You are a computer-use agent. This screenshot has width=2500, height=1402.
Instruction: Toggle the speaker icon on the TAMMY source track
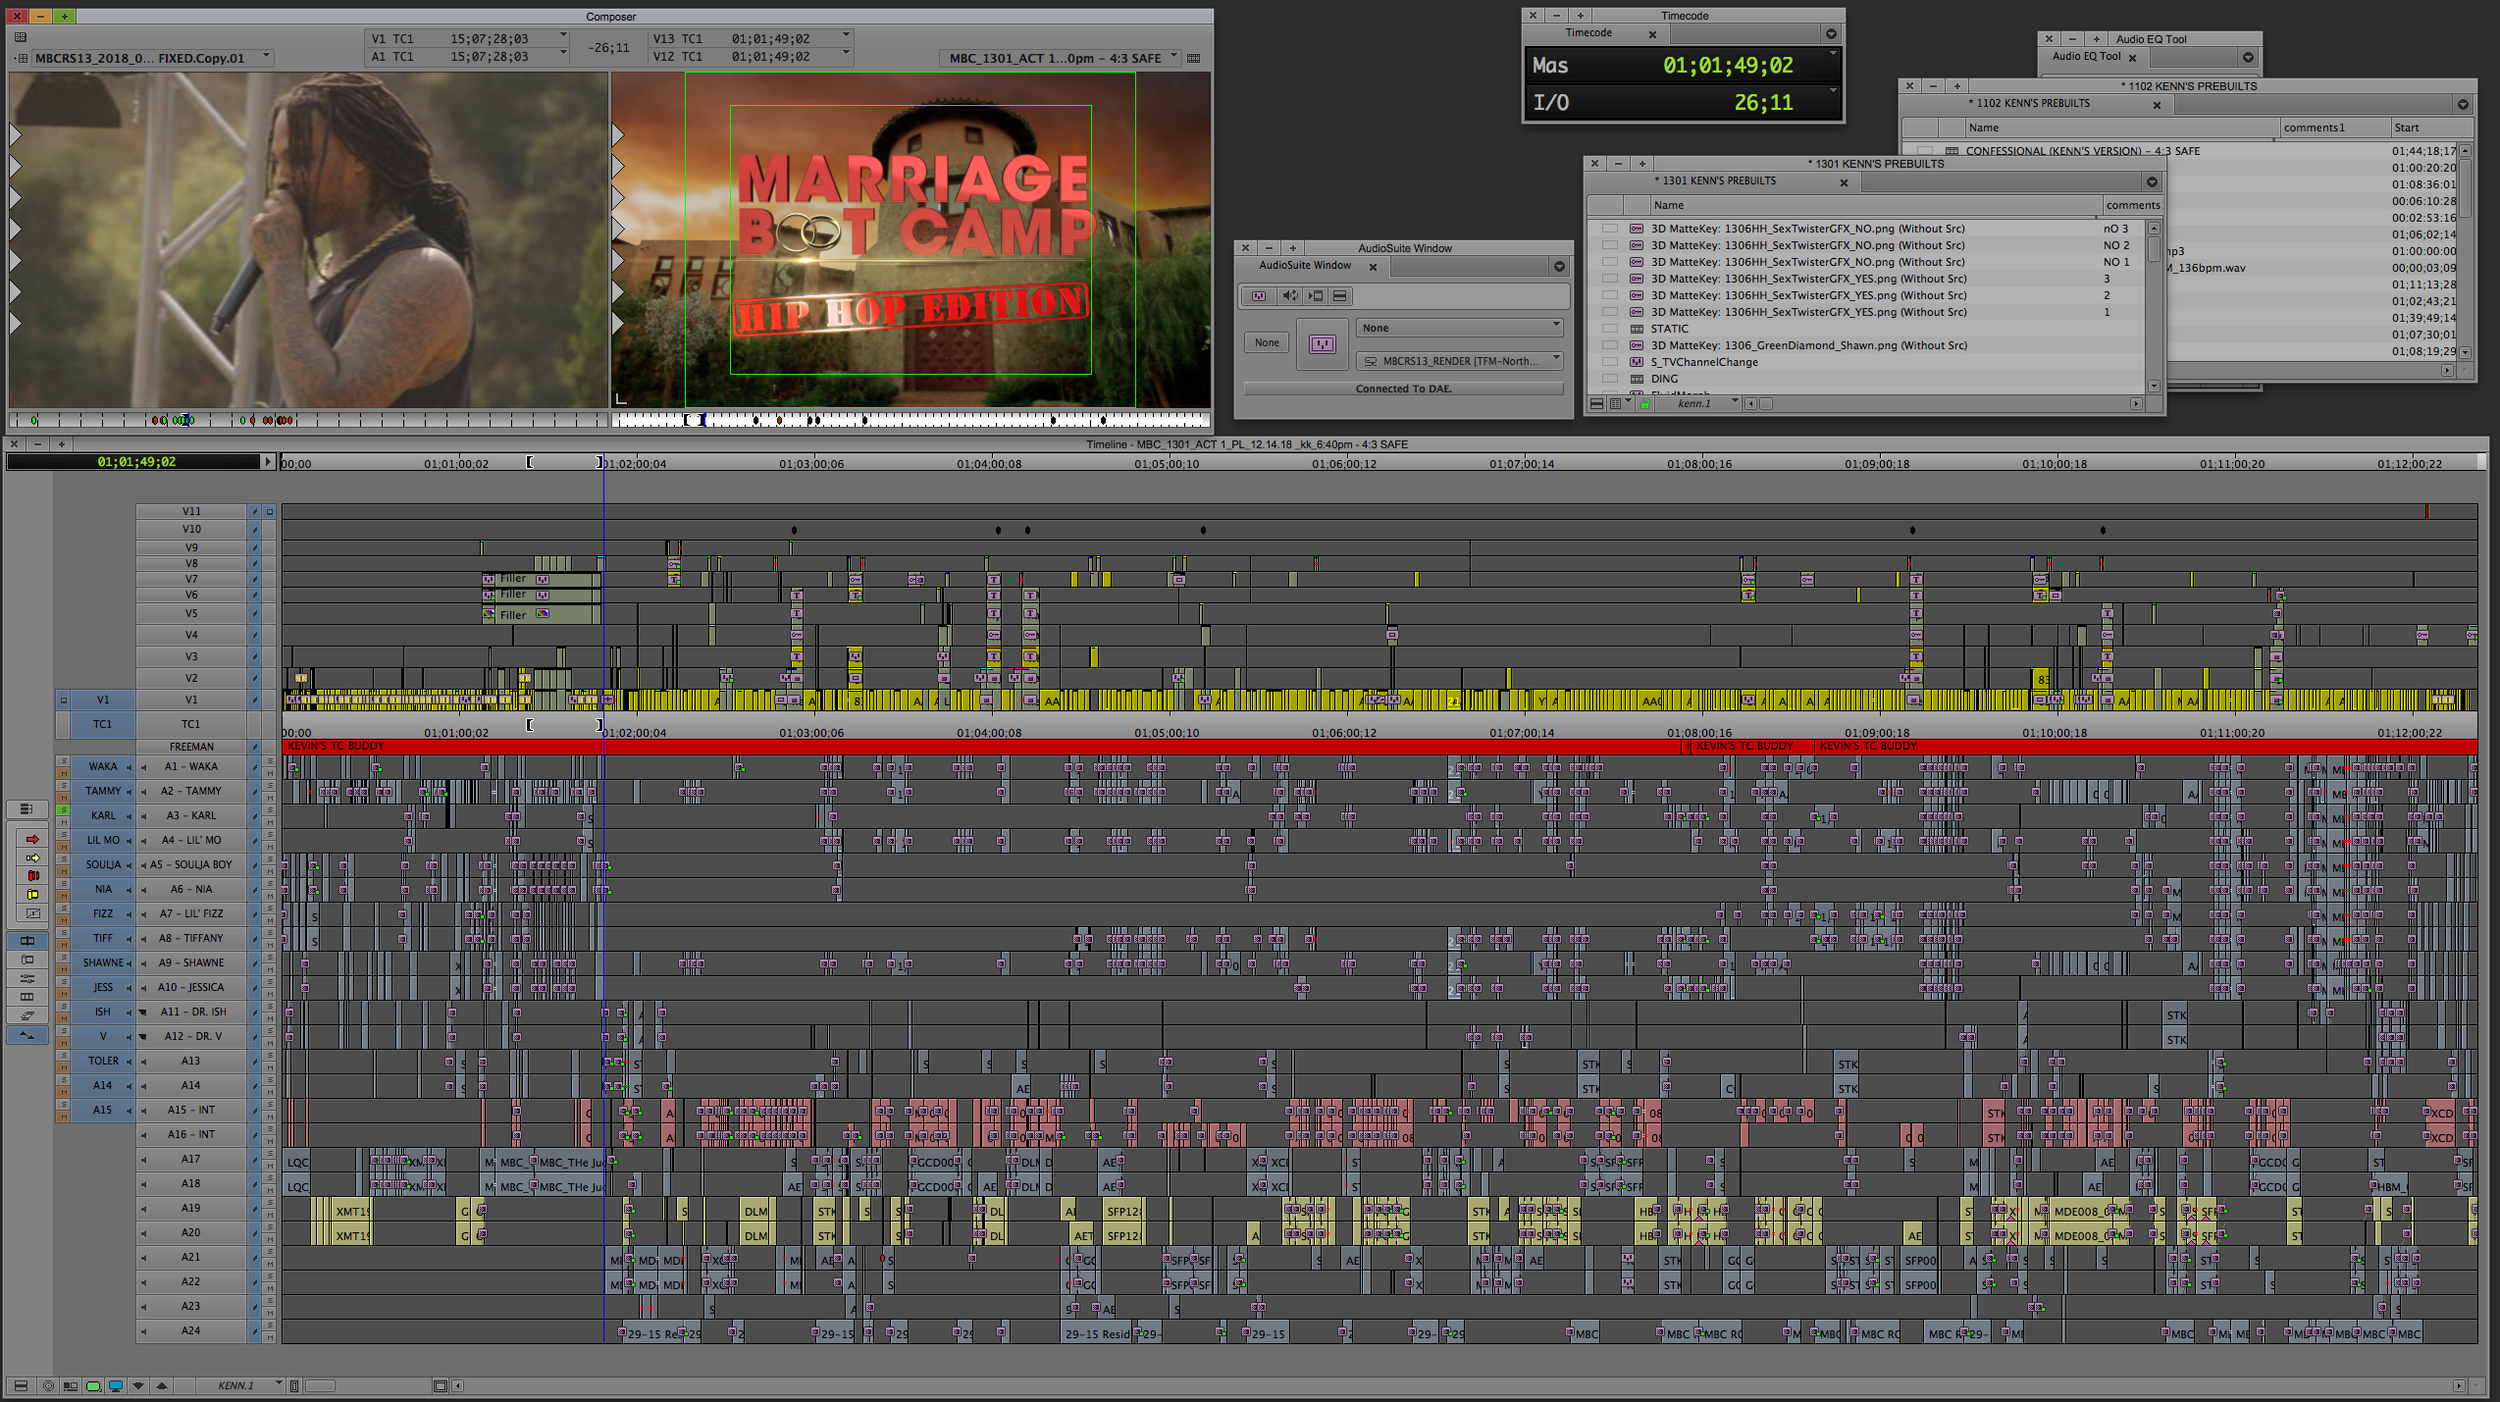point(129,792)
